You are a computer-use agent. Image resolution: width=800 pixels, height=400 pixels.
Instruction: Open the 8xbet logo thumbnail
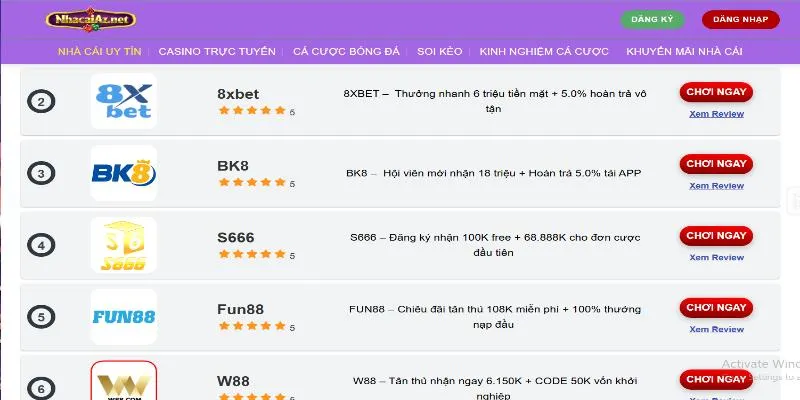point(124,101)
